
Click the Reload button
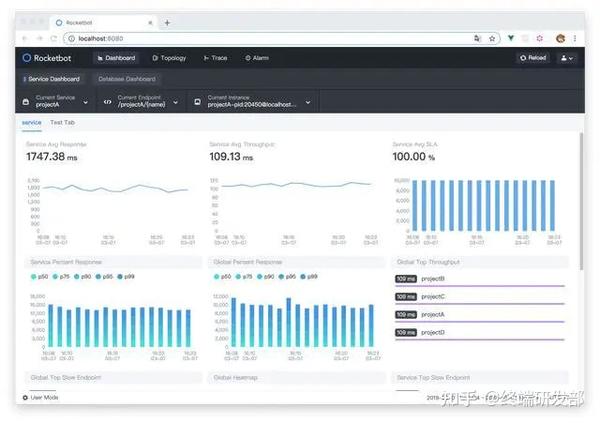coord(533,58)
